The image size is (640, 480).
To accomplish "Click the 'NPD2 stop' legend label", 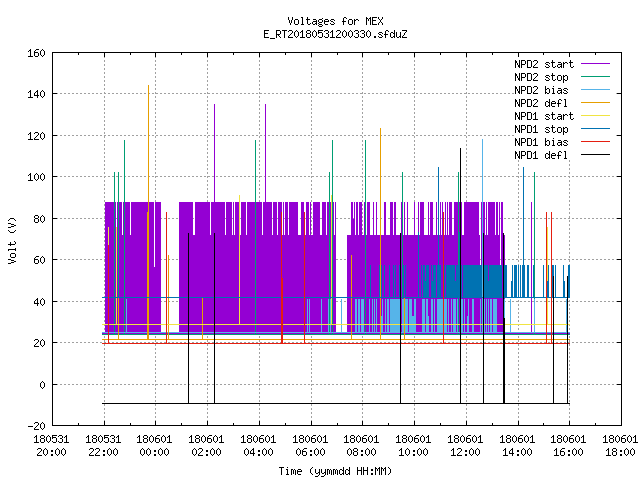I will (541, 77).
